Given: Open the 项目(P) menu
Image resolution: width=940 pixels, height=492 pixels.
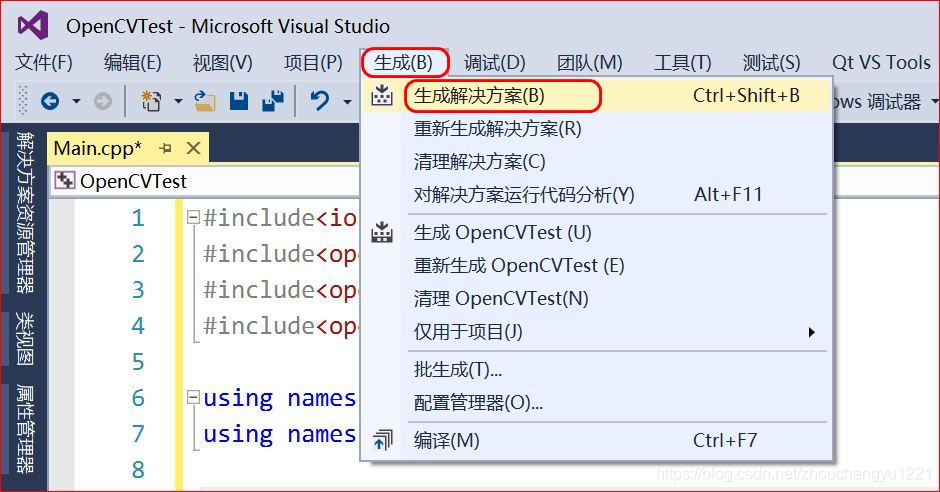Looking at the screenshot, I should pyautogui.click(x=313, y=62).
